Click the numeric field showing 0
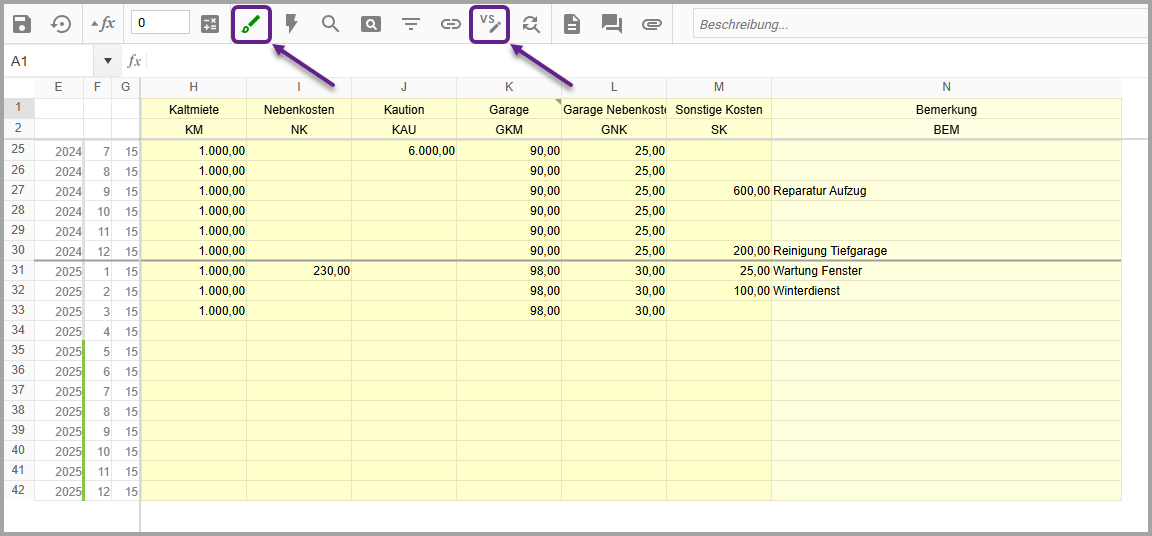 [x=160, y=23]
